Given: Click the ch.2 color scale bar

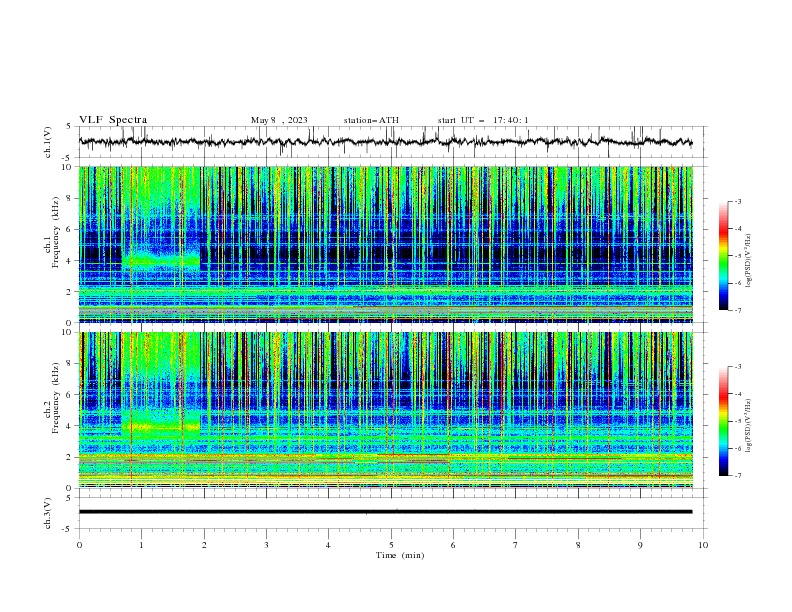Looking at the screenshot, I should pos(724,421).
